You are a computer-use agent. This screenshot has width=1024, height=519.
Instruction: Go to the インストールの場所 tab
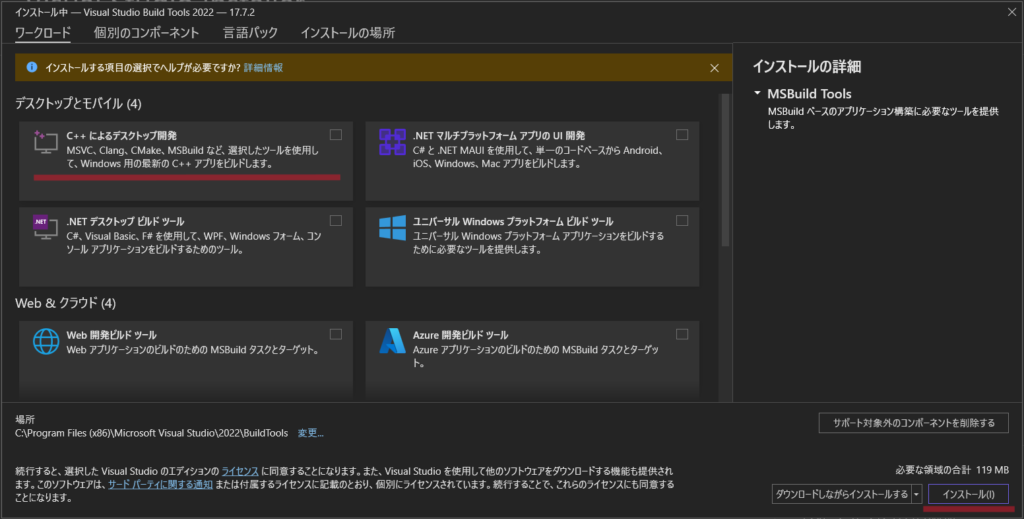click(347, 33)
